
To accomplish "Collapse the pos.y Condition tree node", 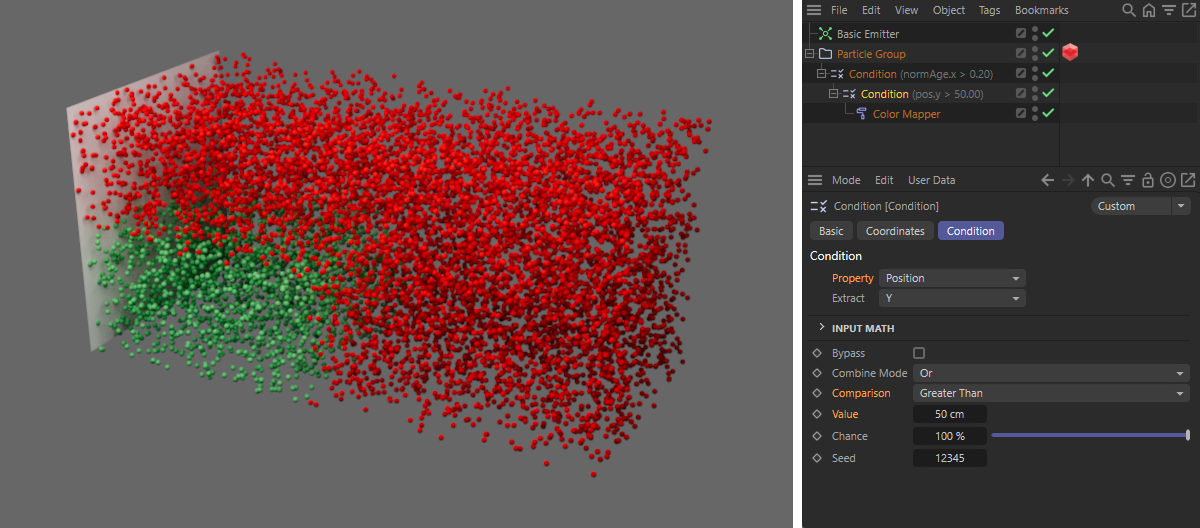I will (833, 94).
